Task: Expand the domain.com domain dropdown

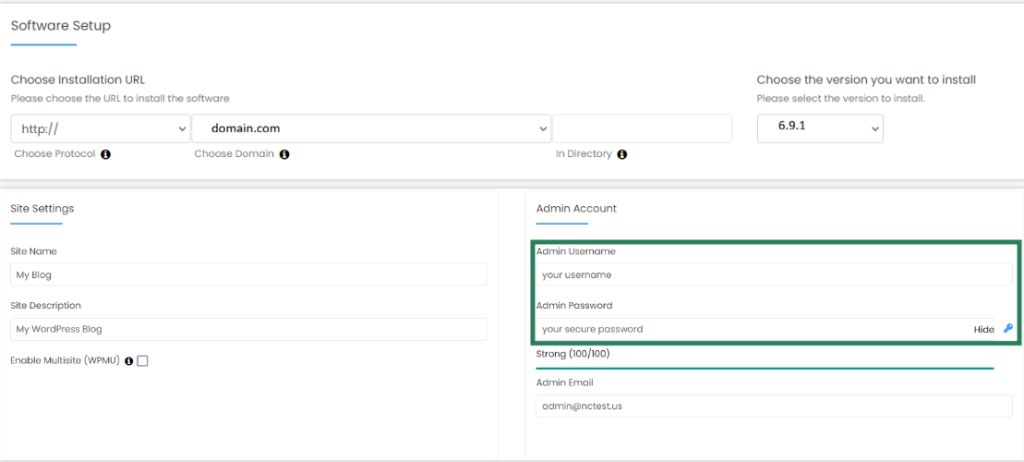Action: pyautogui.click(x=371, y=129)
